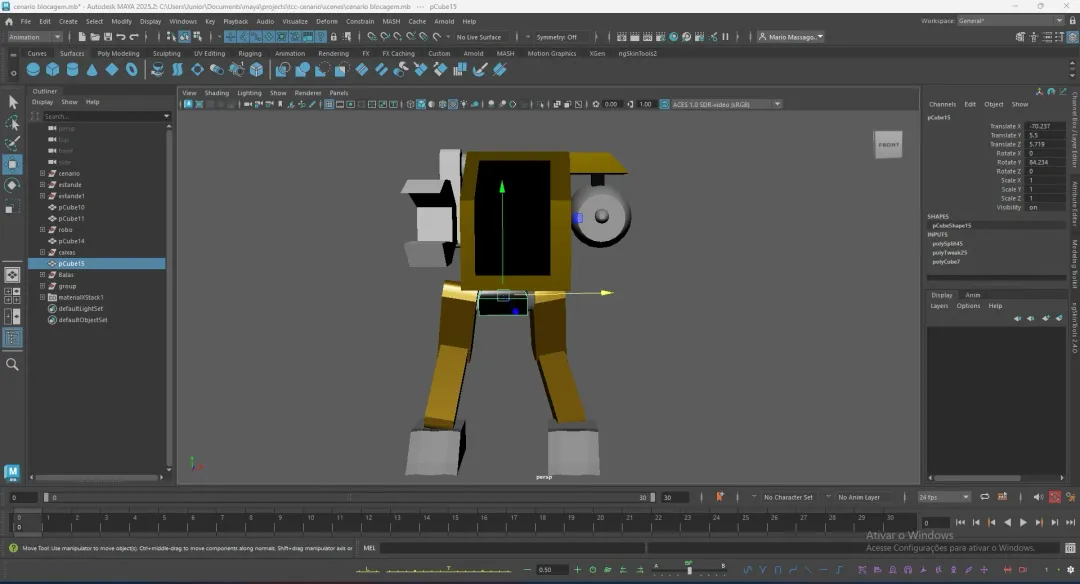Viewport: 1080px width, 584px height.
Task: Select pCube14 in Outliner
Action: click(x=72, y=241)
